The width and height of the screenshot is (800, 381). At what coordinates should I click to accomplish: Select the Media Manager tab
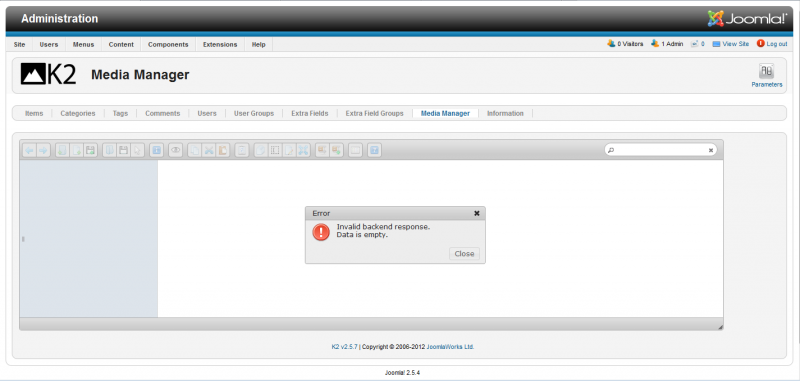point(445,113)
